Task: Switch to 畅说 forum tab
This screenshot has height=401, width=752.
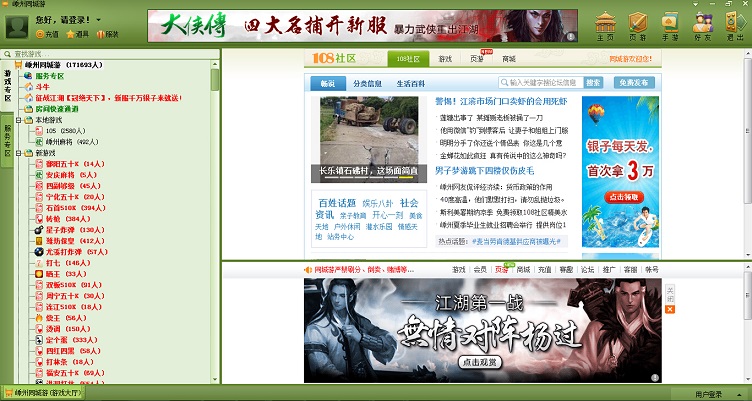Action: point(328,83)
